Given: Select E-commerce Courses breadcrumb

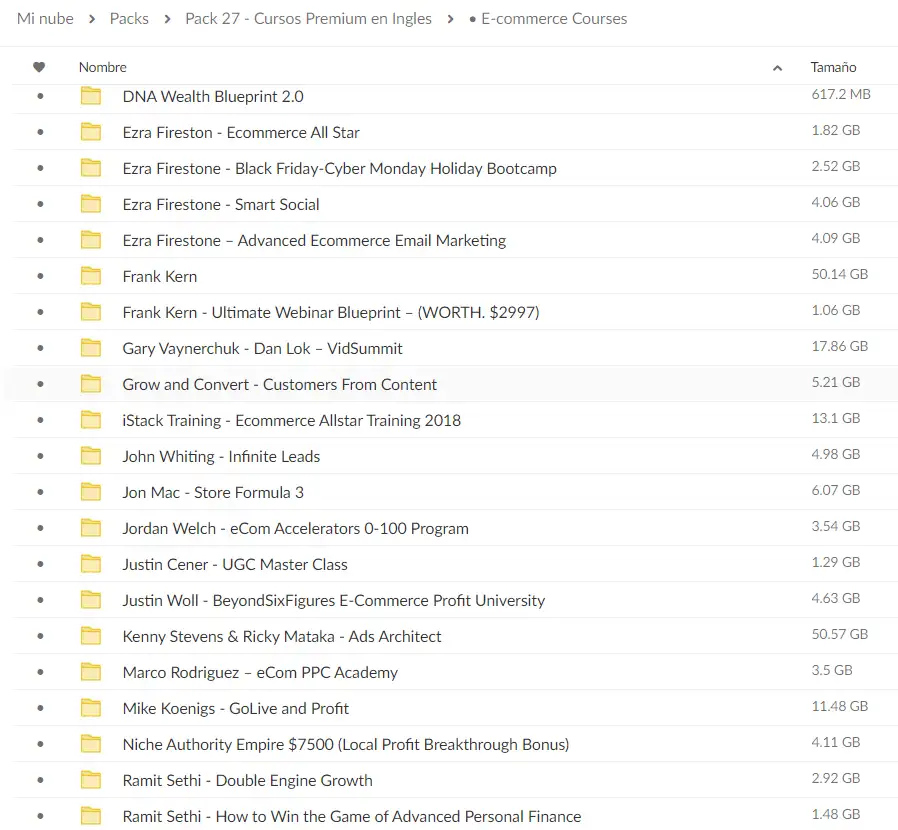Looking at the screenshot, I should tap(554, 18).
